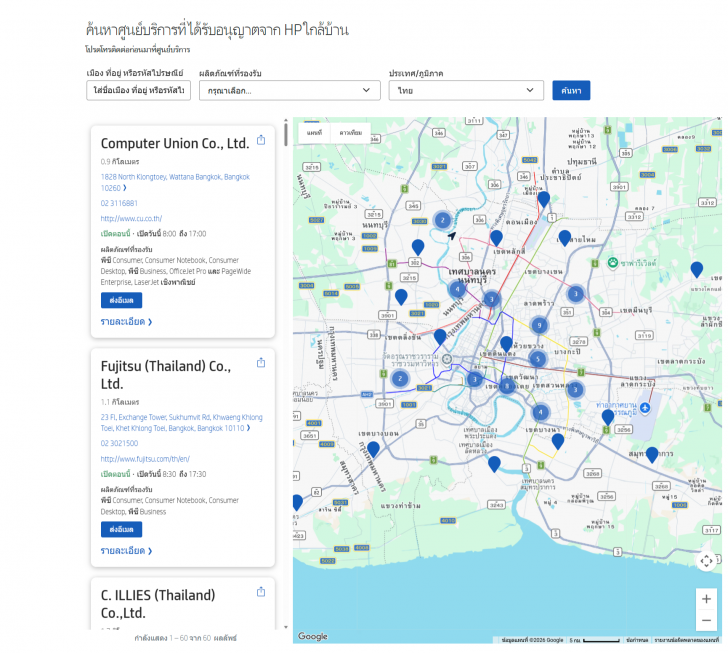Open the cluster marker showing 8
Viewport: 728px width, 653px height.
click(x=507, y=386)
